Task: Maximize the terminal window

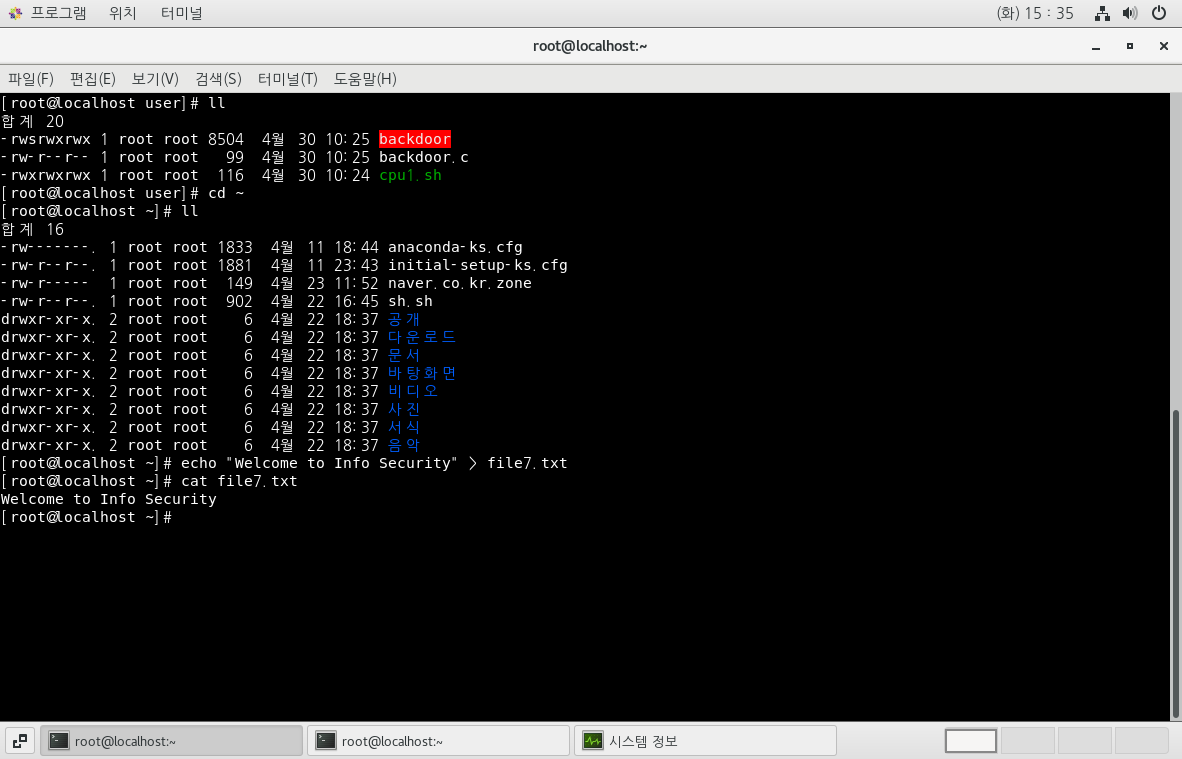Action: (1130, 47)
